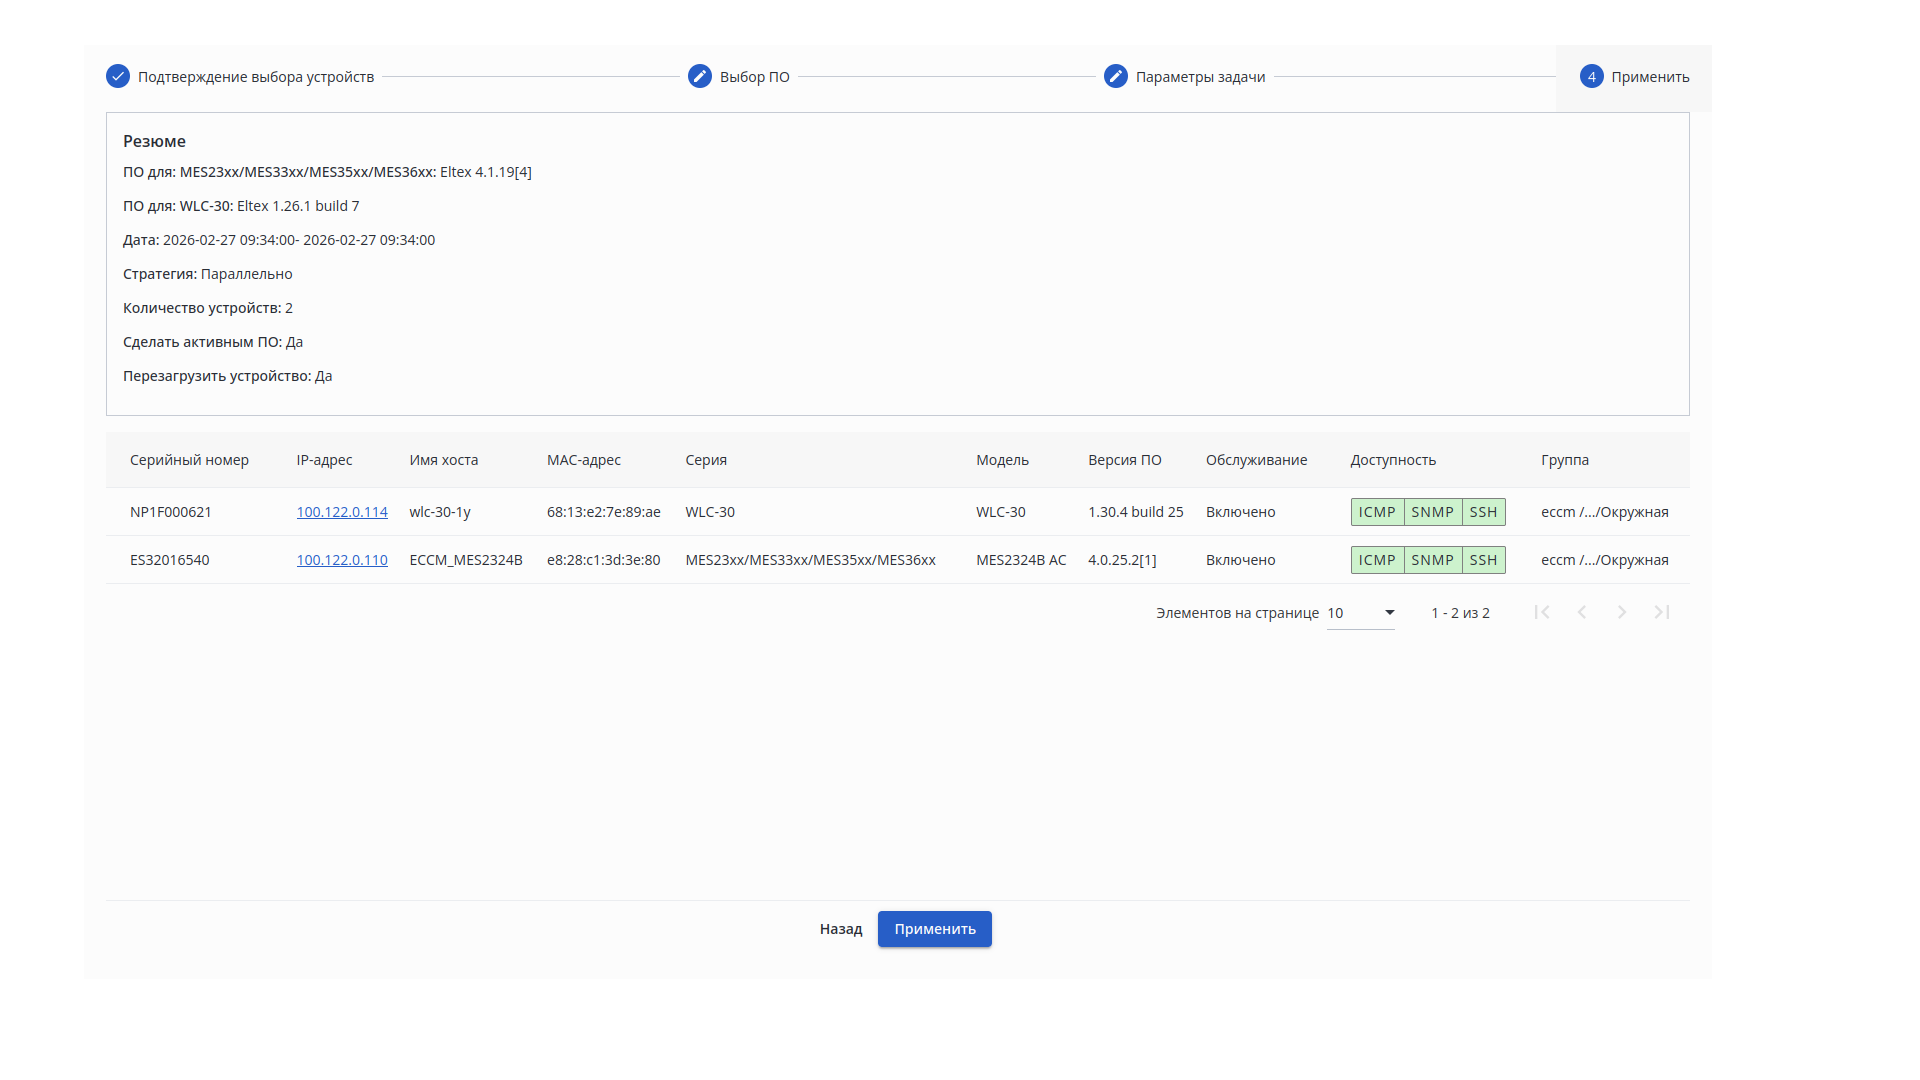Open the Параметры задачи step label
Screen dimensions: 1920x1080
(1200, 77)
